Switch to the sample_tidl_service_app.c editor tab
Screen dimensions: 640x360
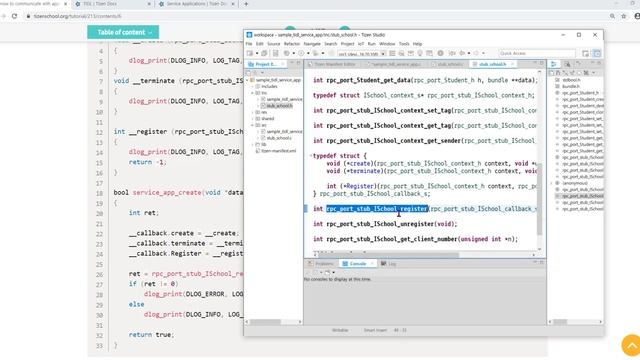click(395, 64)
